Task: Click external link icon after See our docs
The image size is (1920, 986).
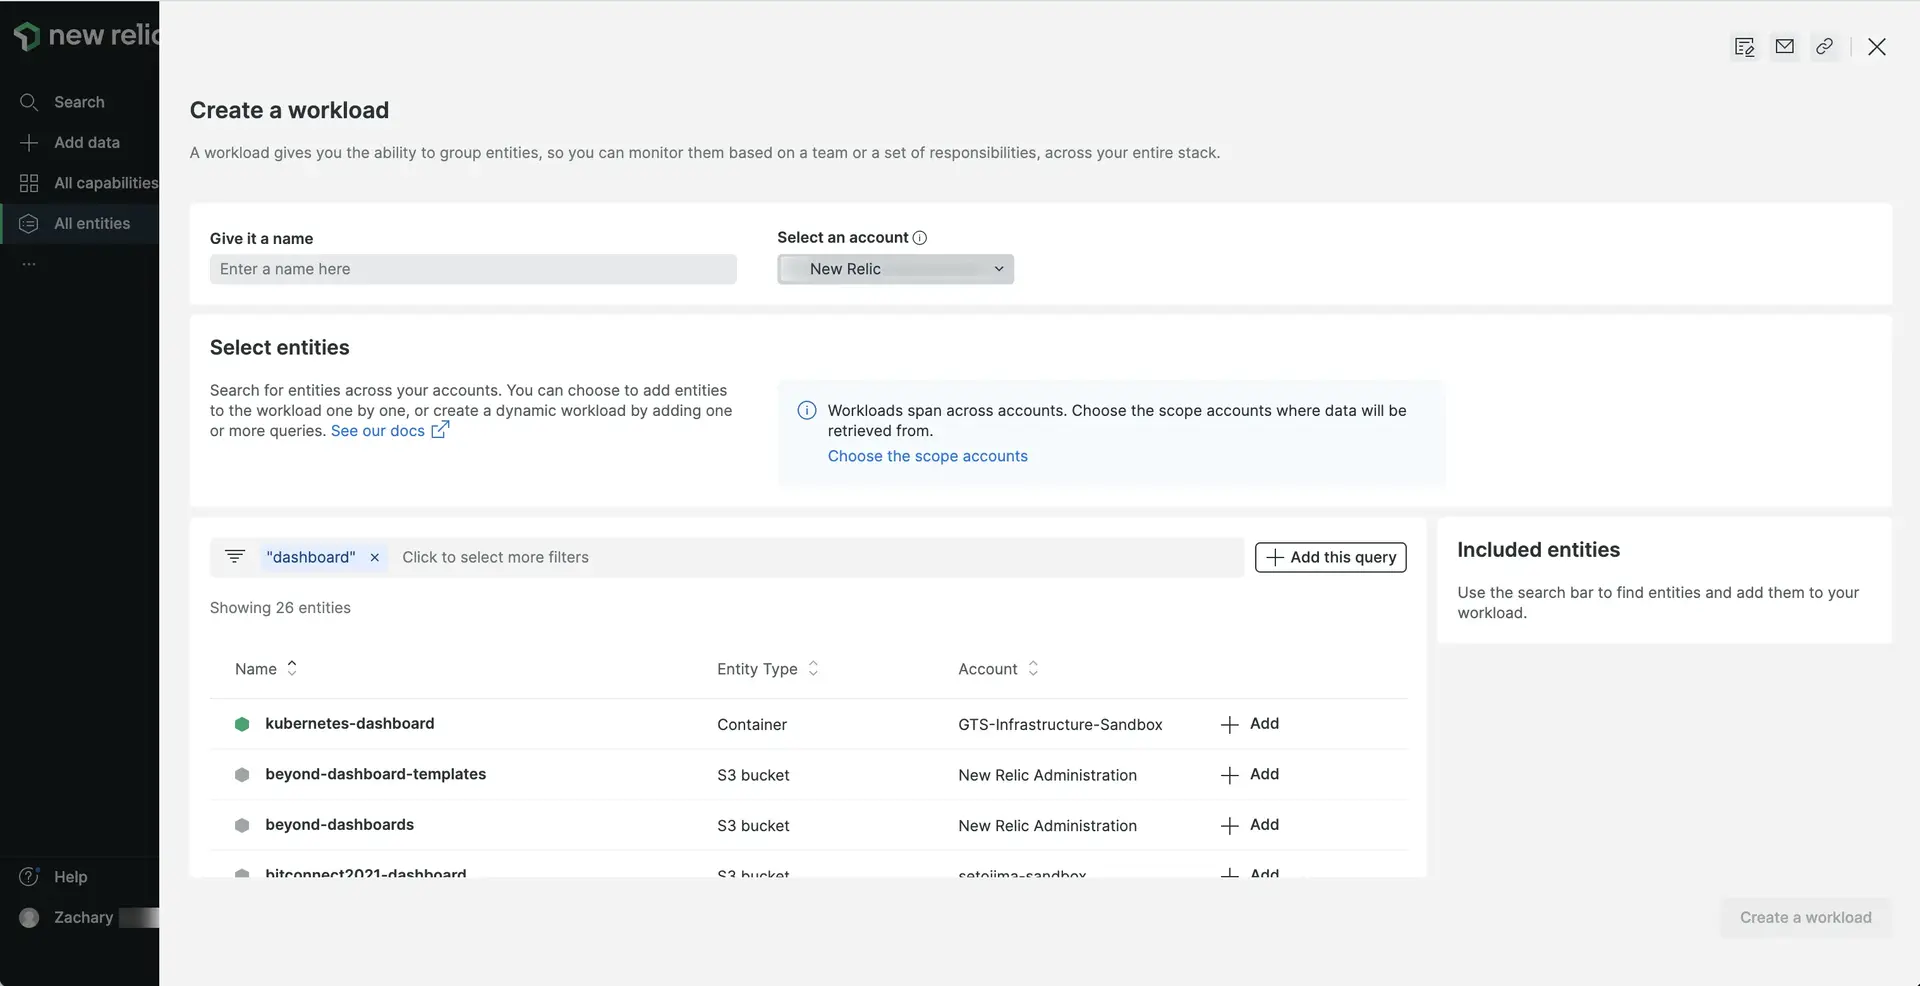Action: pyautogui.click(x=440, y=430)
